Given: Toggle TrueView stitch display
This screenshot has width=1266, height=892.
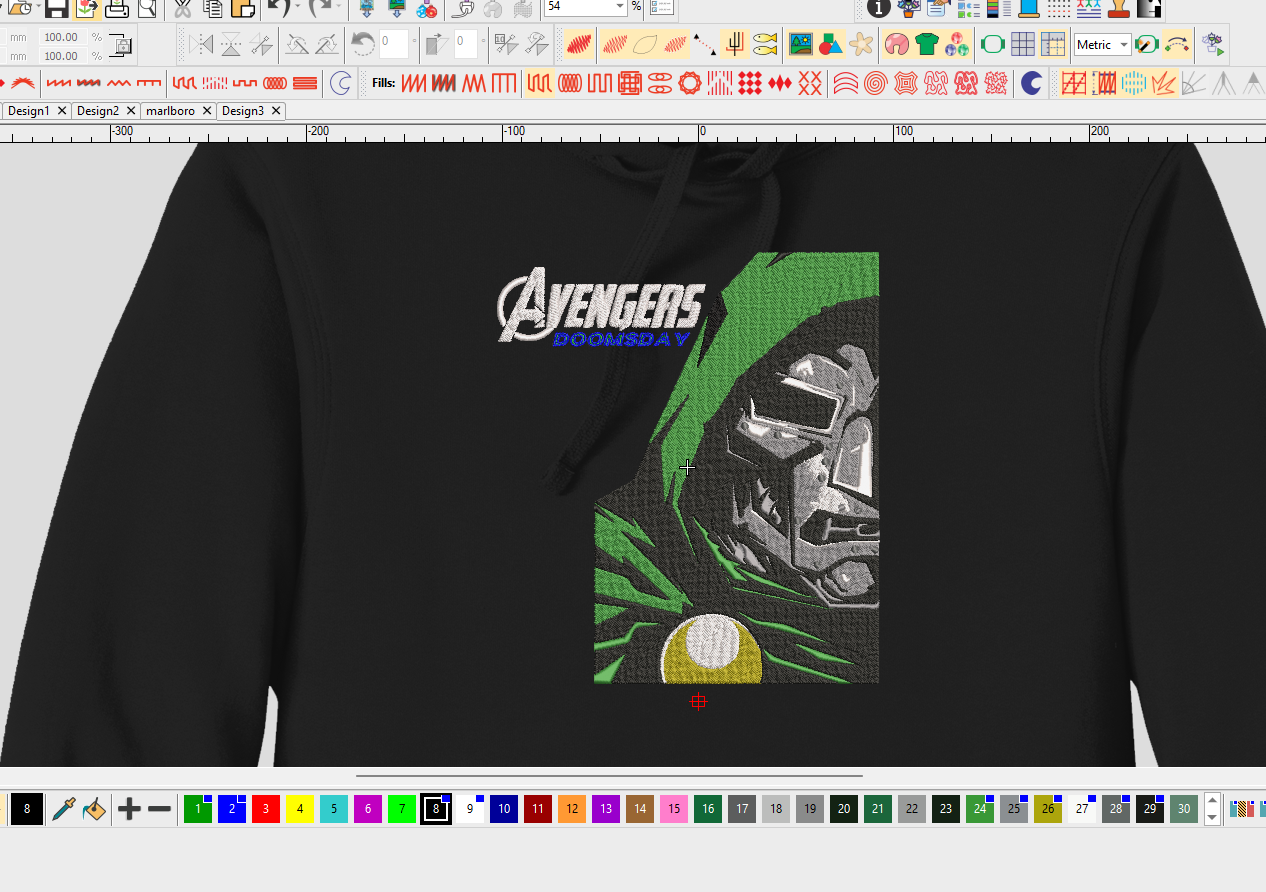Looking at the screenshot, I should (579, 44).
